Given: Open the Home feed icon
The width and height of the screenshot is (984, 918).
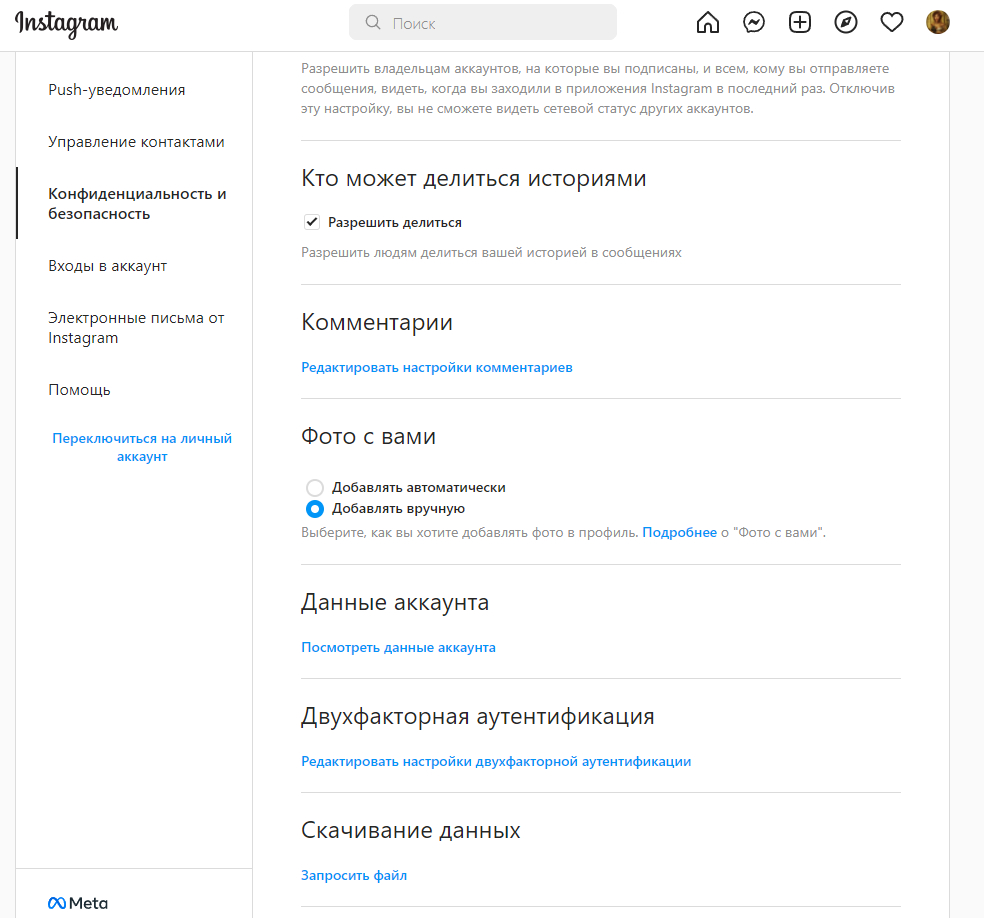Looking at the screenshot, I should pyautogui.click(x=707, y=21).
